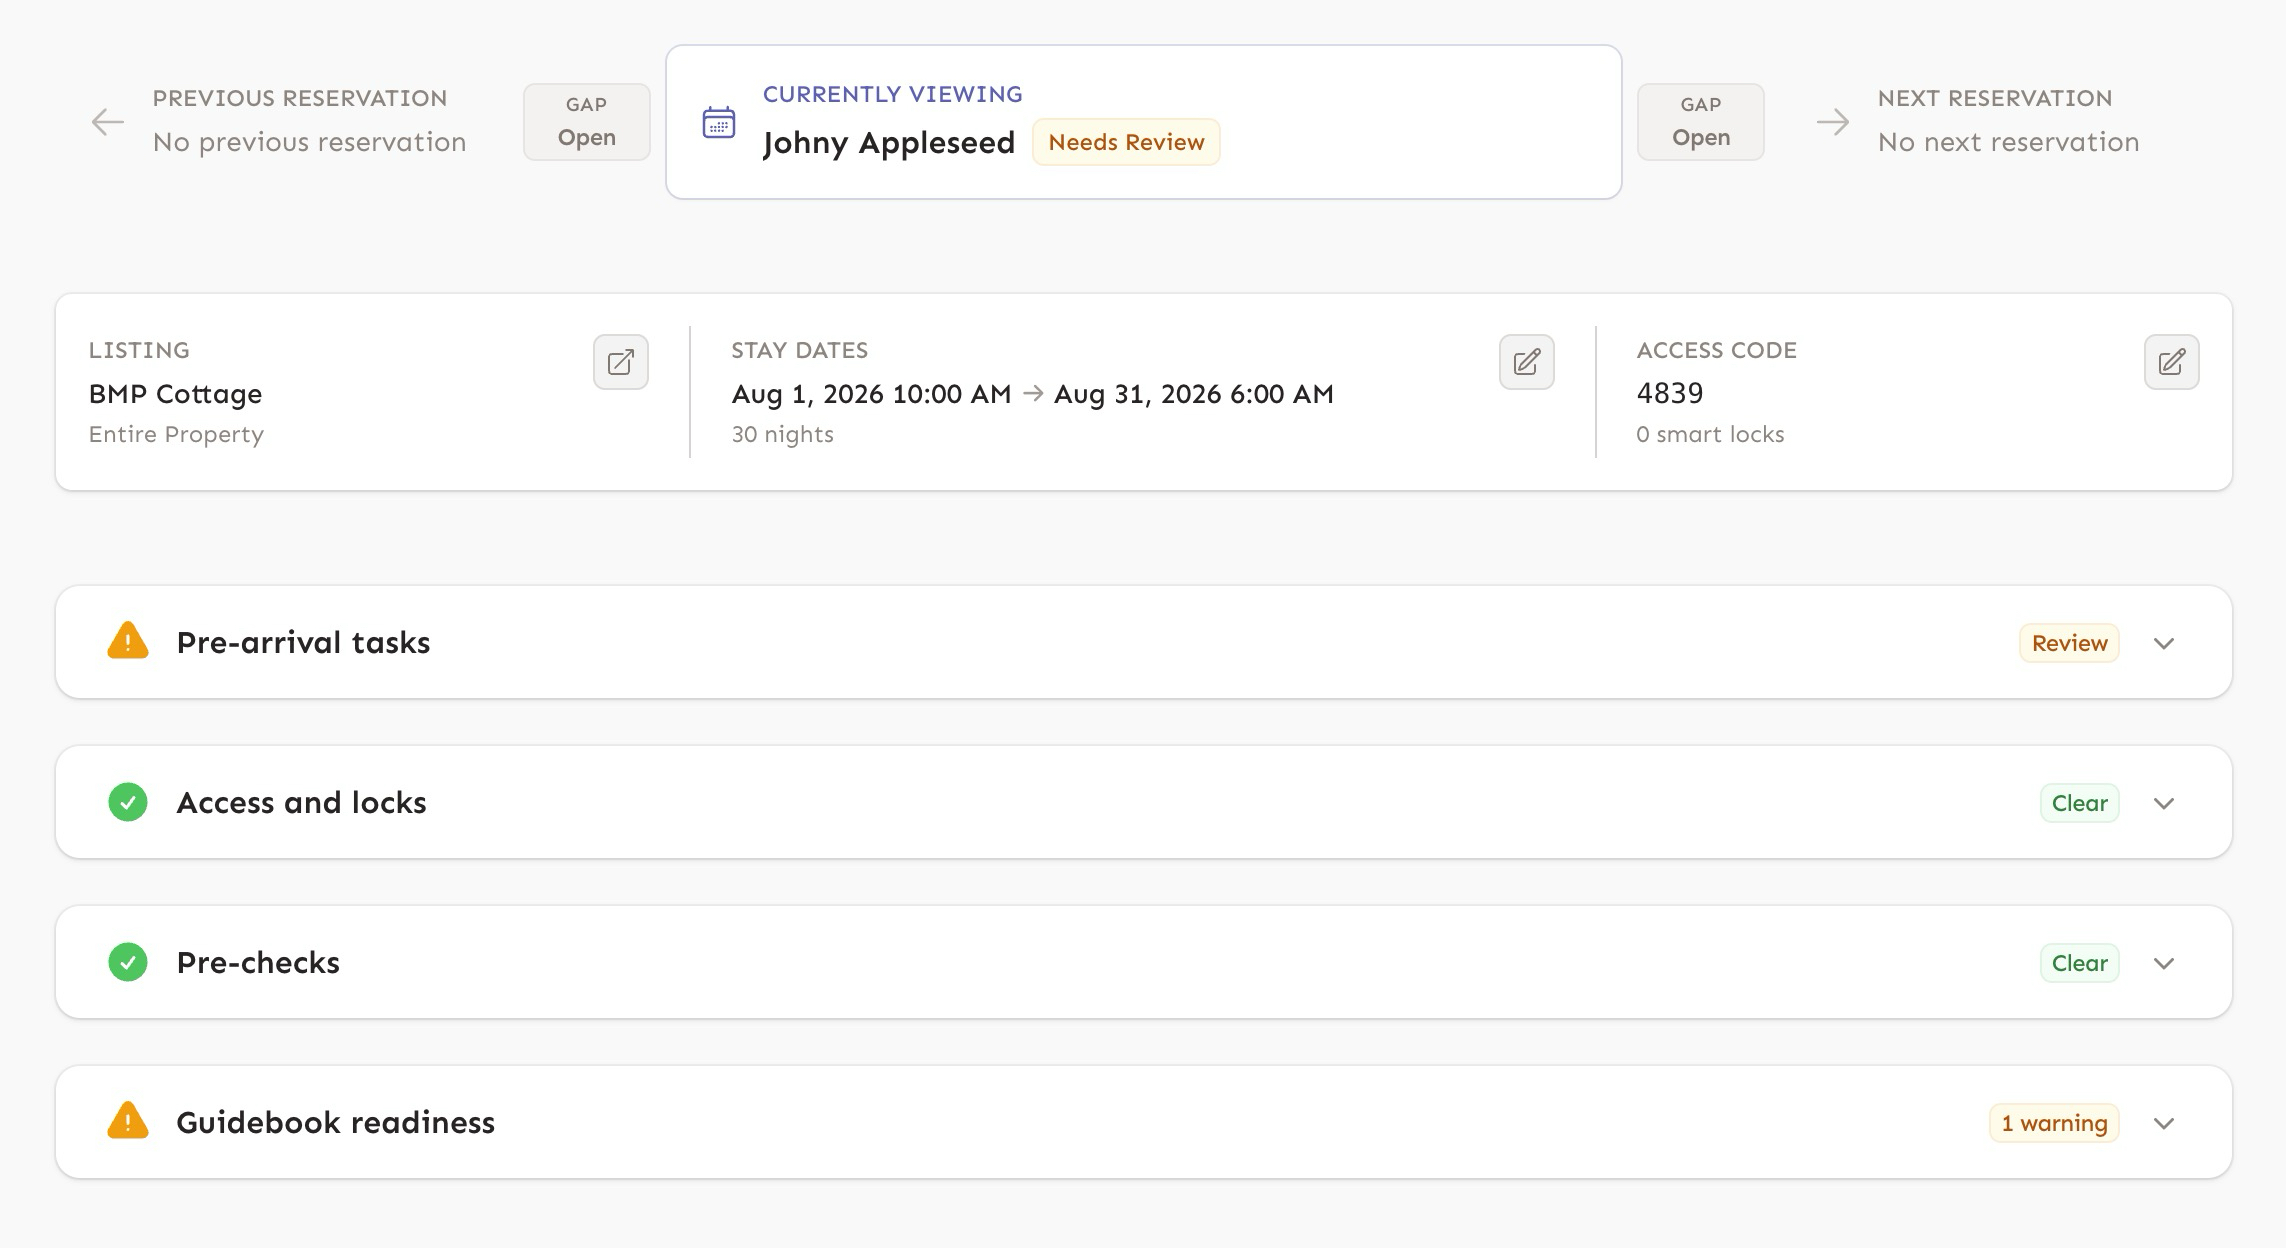Expand the Guidebook readiness chevron
The image size is (2286, 1248).
click(x=2164, y=1123)
